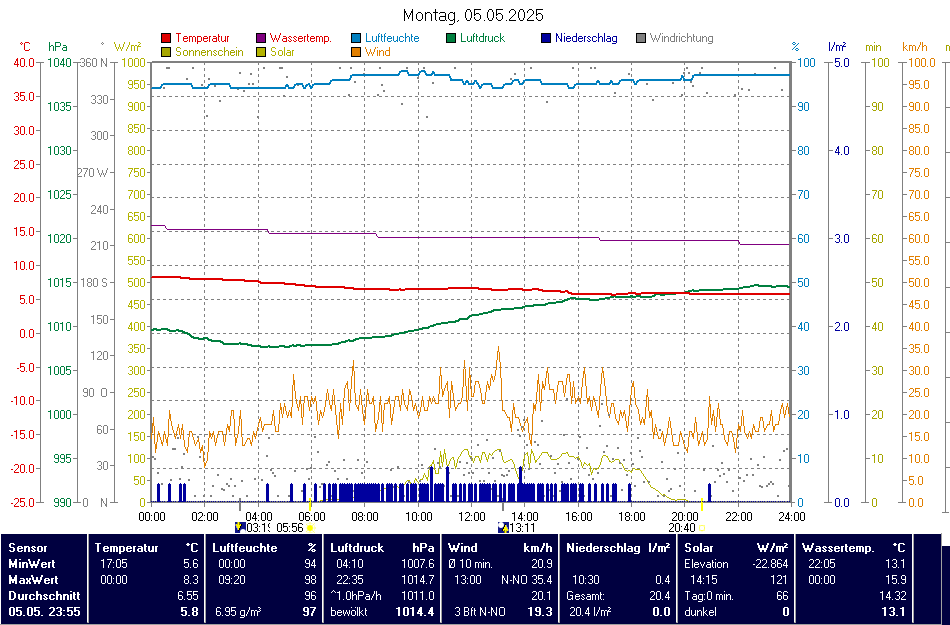Image resolution: width=950 pixels, height=625 pixels.
Task: Click the sun icon beside 05:56
Action: (x=311, y=527)
